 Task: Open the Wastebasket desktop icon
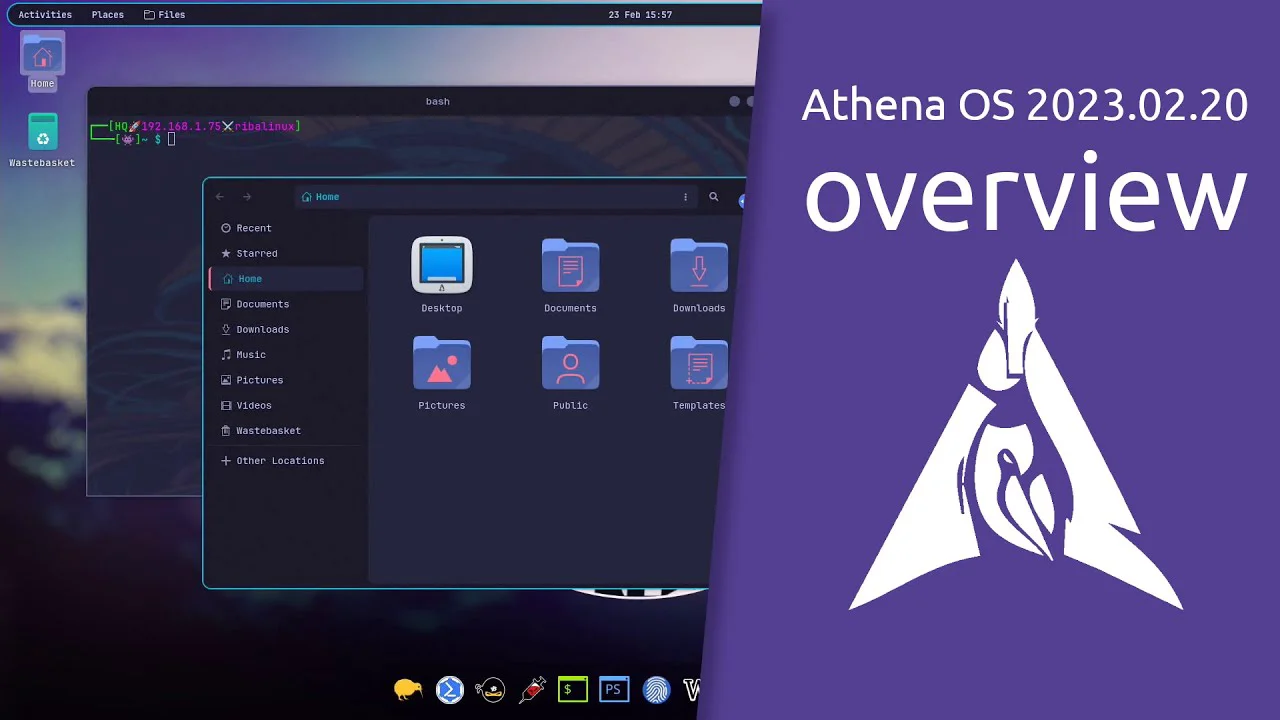tap(42, 140)
